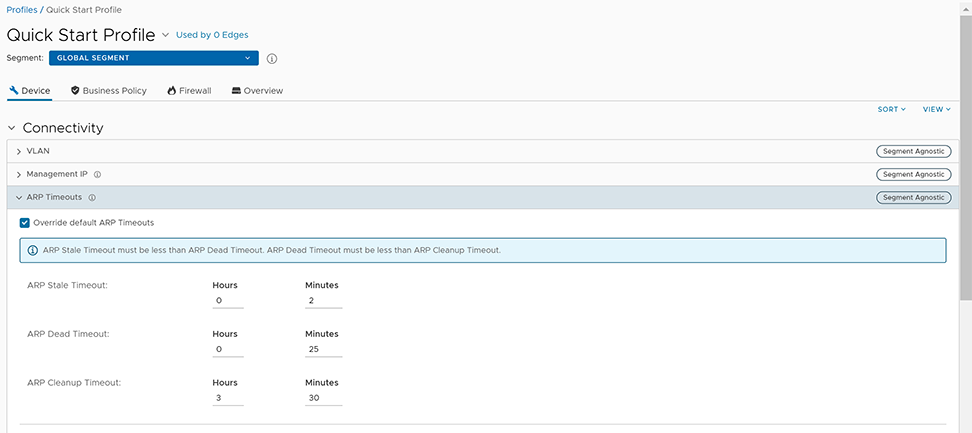The width and height of the screenshot is (972, 433).
Task: Expand the VLAN section
Action: [x=19, y=151]
